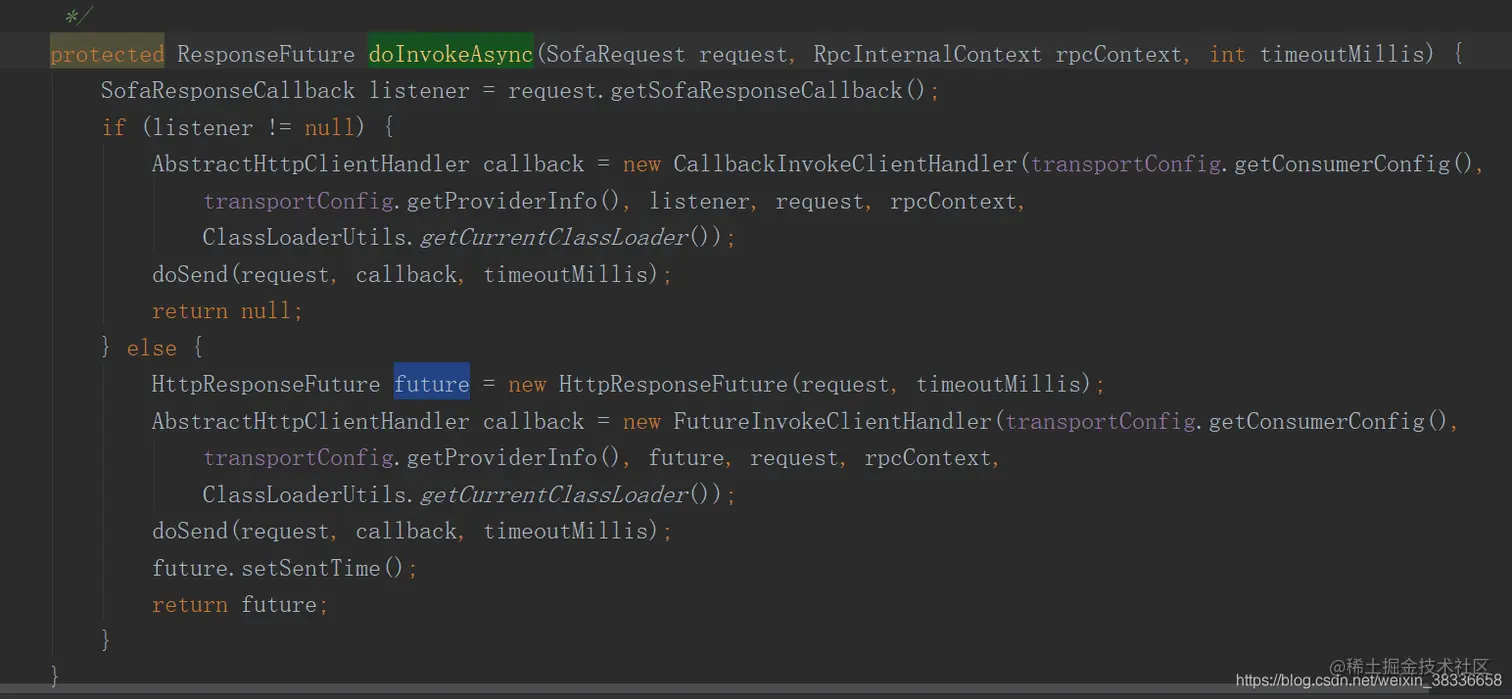Click FutureInvokeClientHandler class name
Image resolution: width=1512 pixels, height=699 pixels.
click(832, 421)
